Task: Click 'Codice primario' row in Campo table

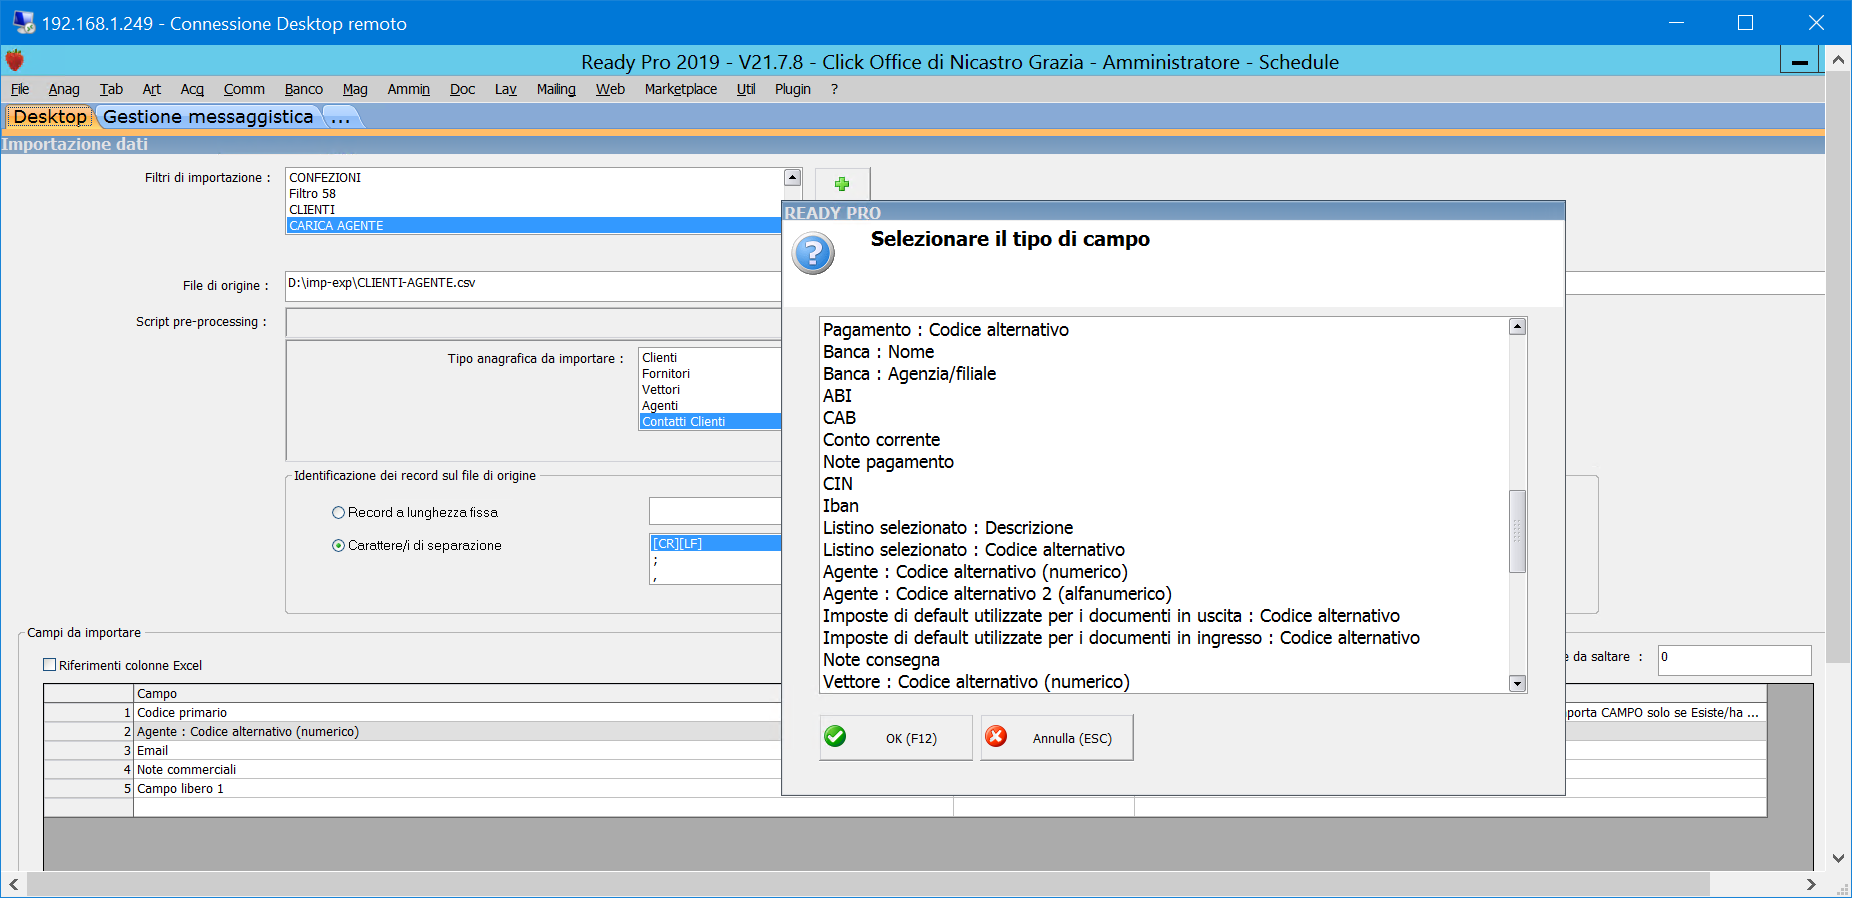Action: coord(457,713)
